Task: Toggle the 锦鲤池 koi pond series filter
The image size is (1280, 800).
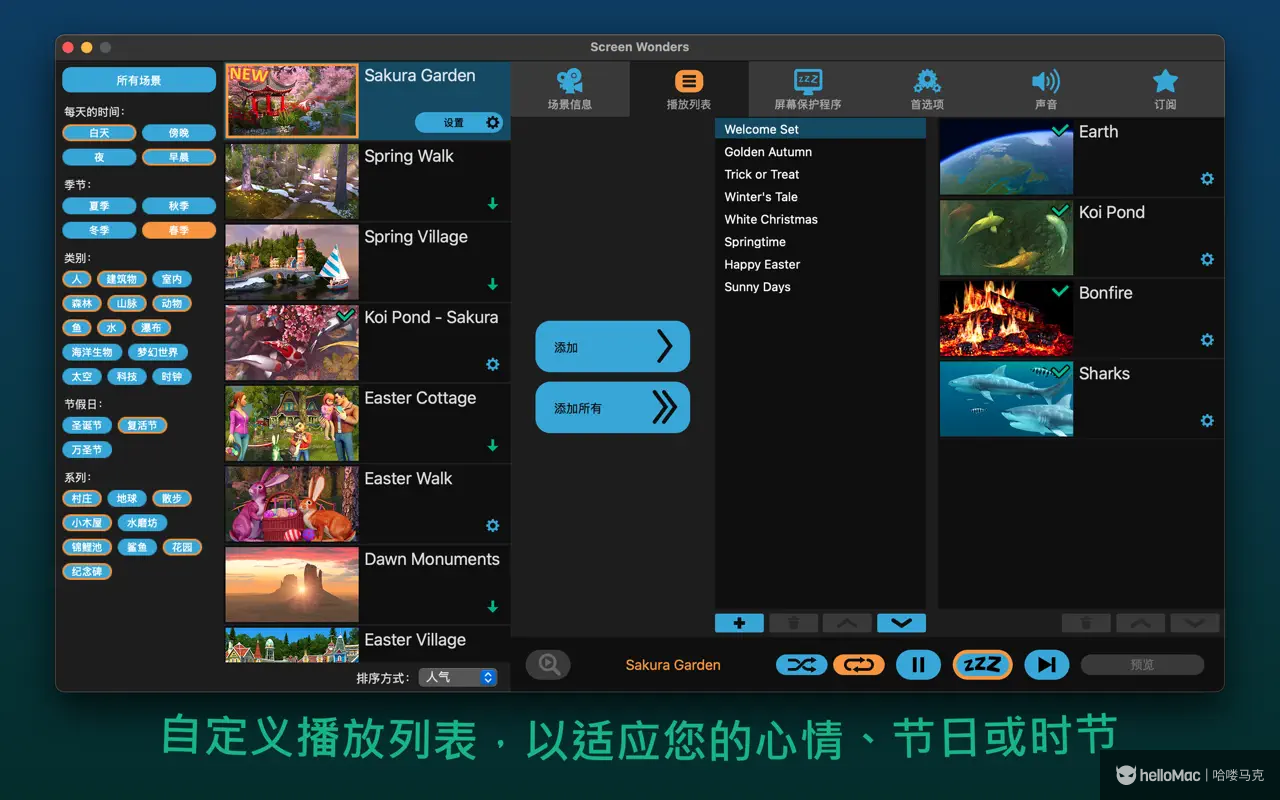Action: (x=87, y=547)
